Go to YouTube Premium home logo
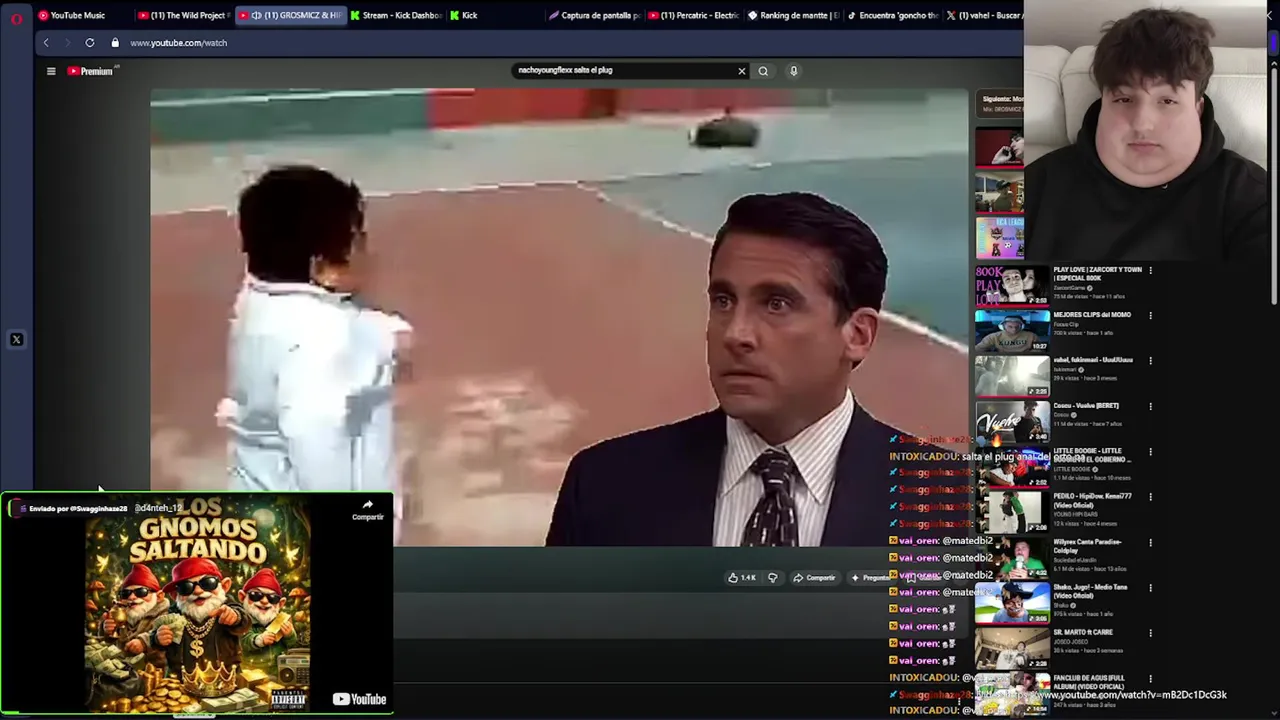This screenshot has width=1280, height=720. click(x=92, y=71)
